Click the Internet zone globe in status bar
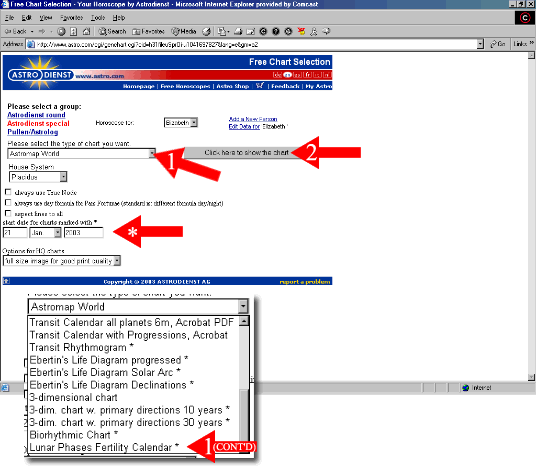This screenshot has height=467, width=536. 465,388
